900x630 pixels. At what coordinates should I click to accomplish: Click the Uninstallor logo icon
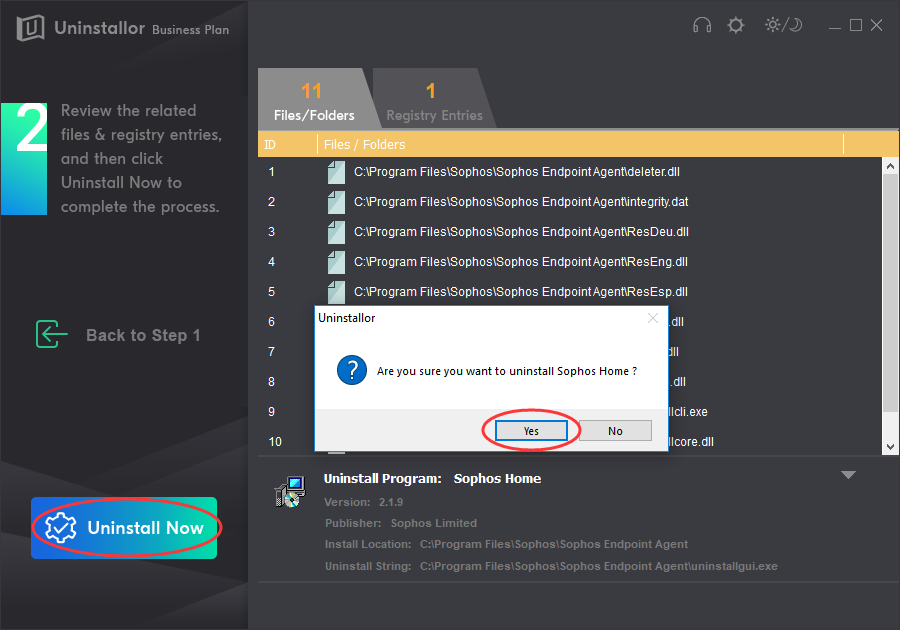click(x=30, y=28)
